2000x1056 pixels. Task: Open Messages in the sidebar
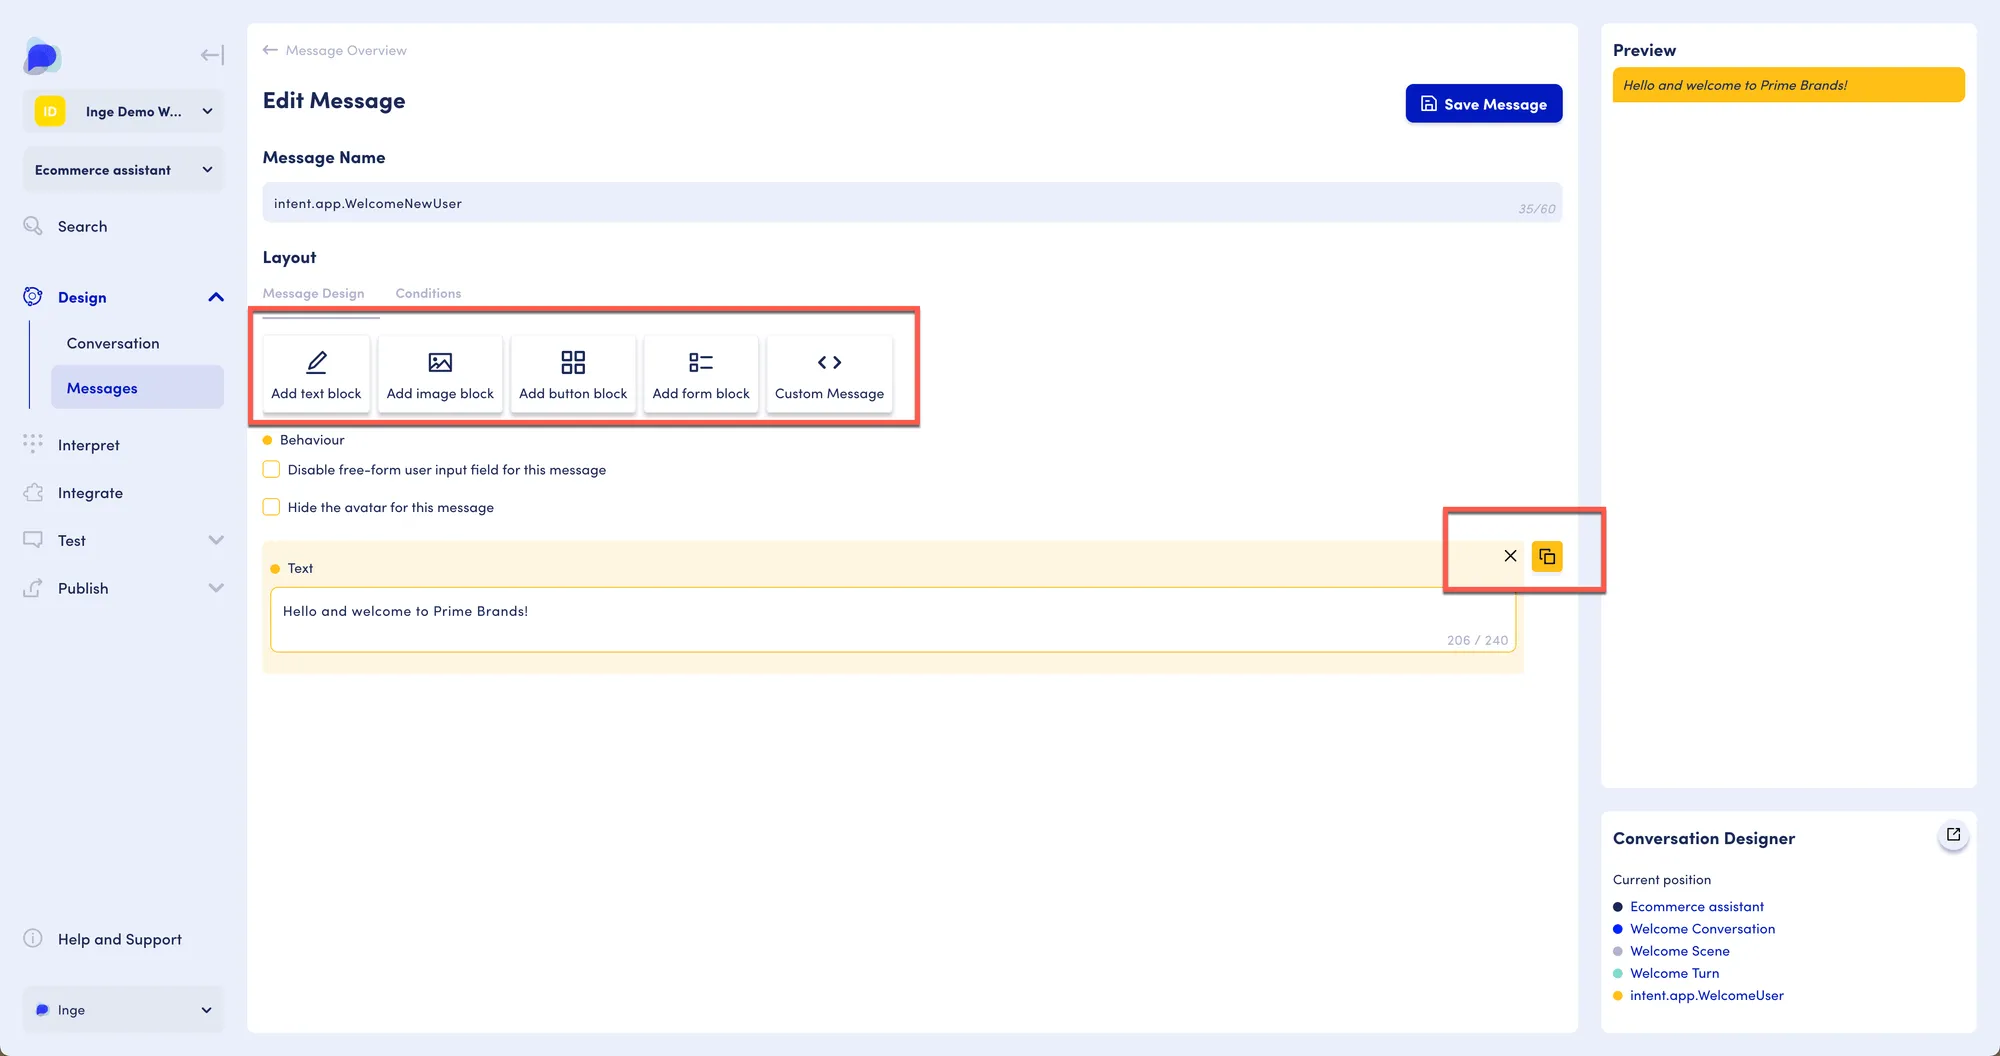point(137,388)
